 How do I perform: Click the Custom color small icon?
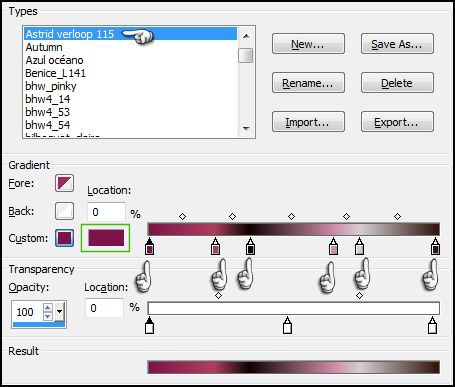(x=64, y=238)
